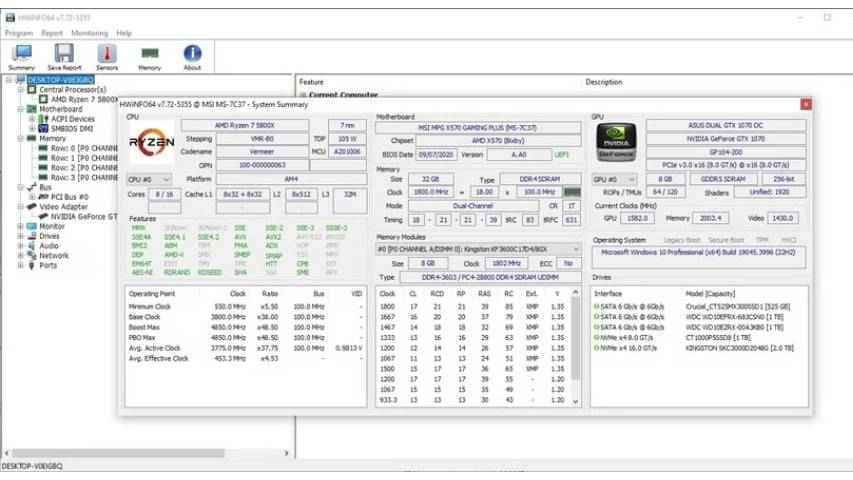Click the Motherboard tree node icon

[x=32, y=109]
